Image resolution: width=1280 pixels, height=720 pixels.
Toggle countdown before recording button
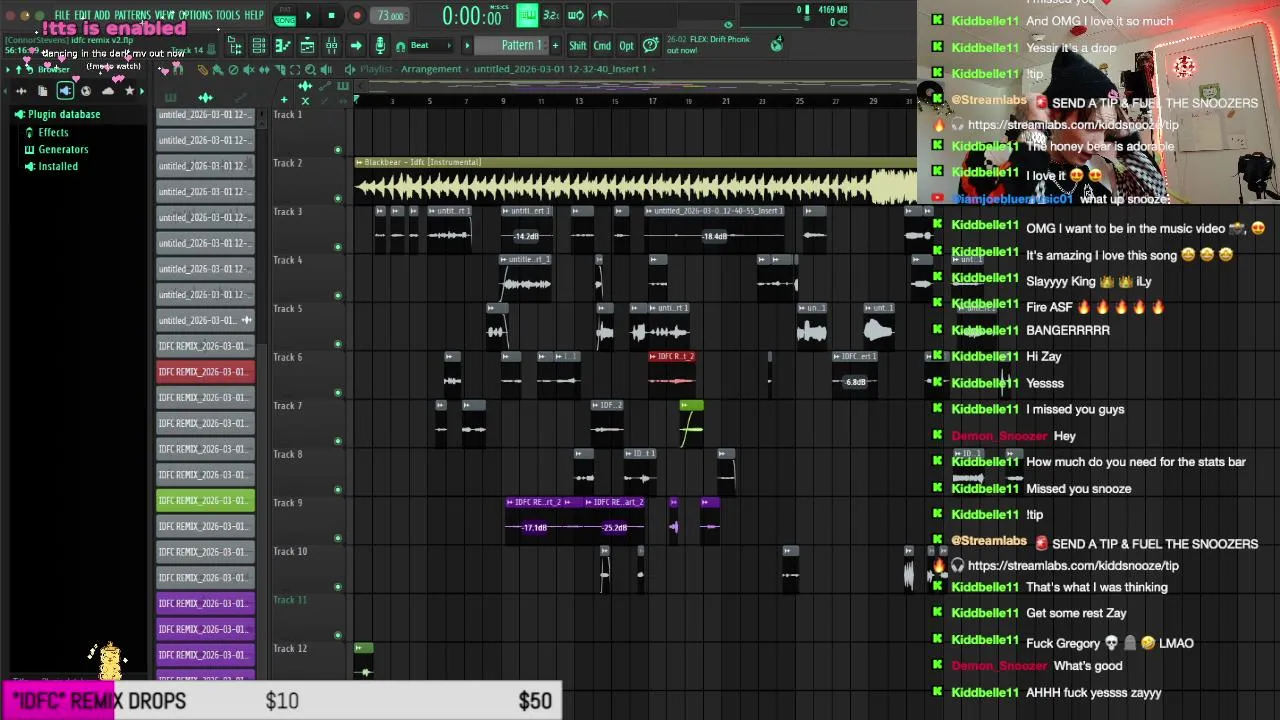click(551, 15)
